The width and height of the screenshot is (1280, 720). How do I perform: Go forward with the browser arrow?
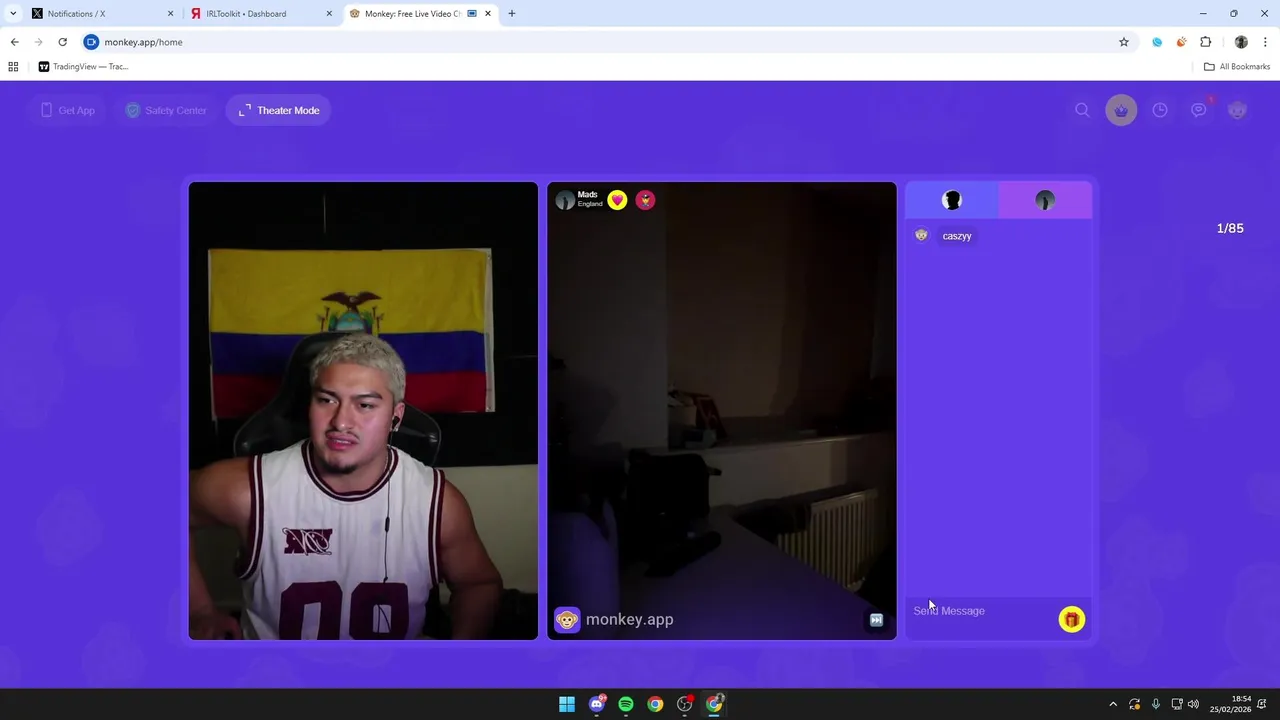[38, 42]
